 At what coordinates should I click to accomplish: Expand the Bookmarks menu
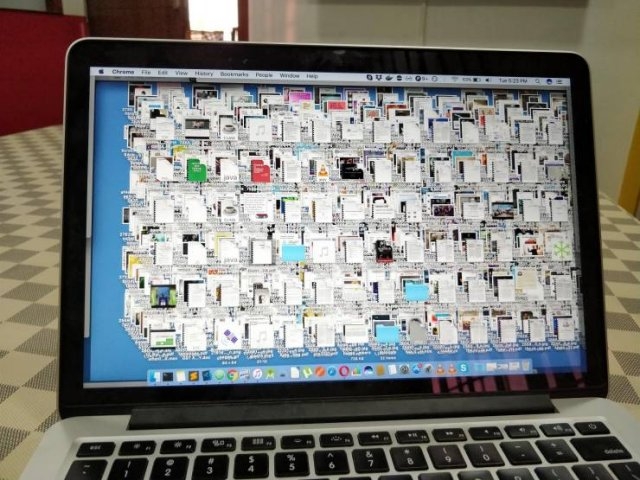click(x=234, y=74)
